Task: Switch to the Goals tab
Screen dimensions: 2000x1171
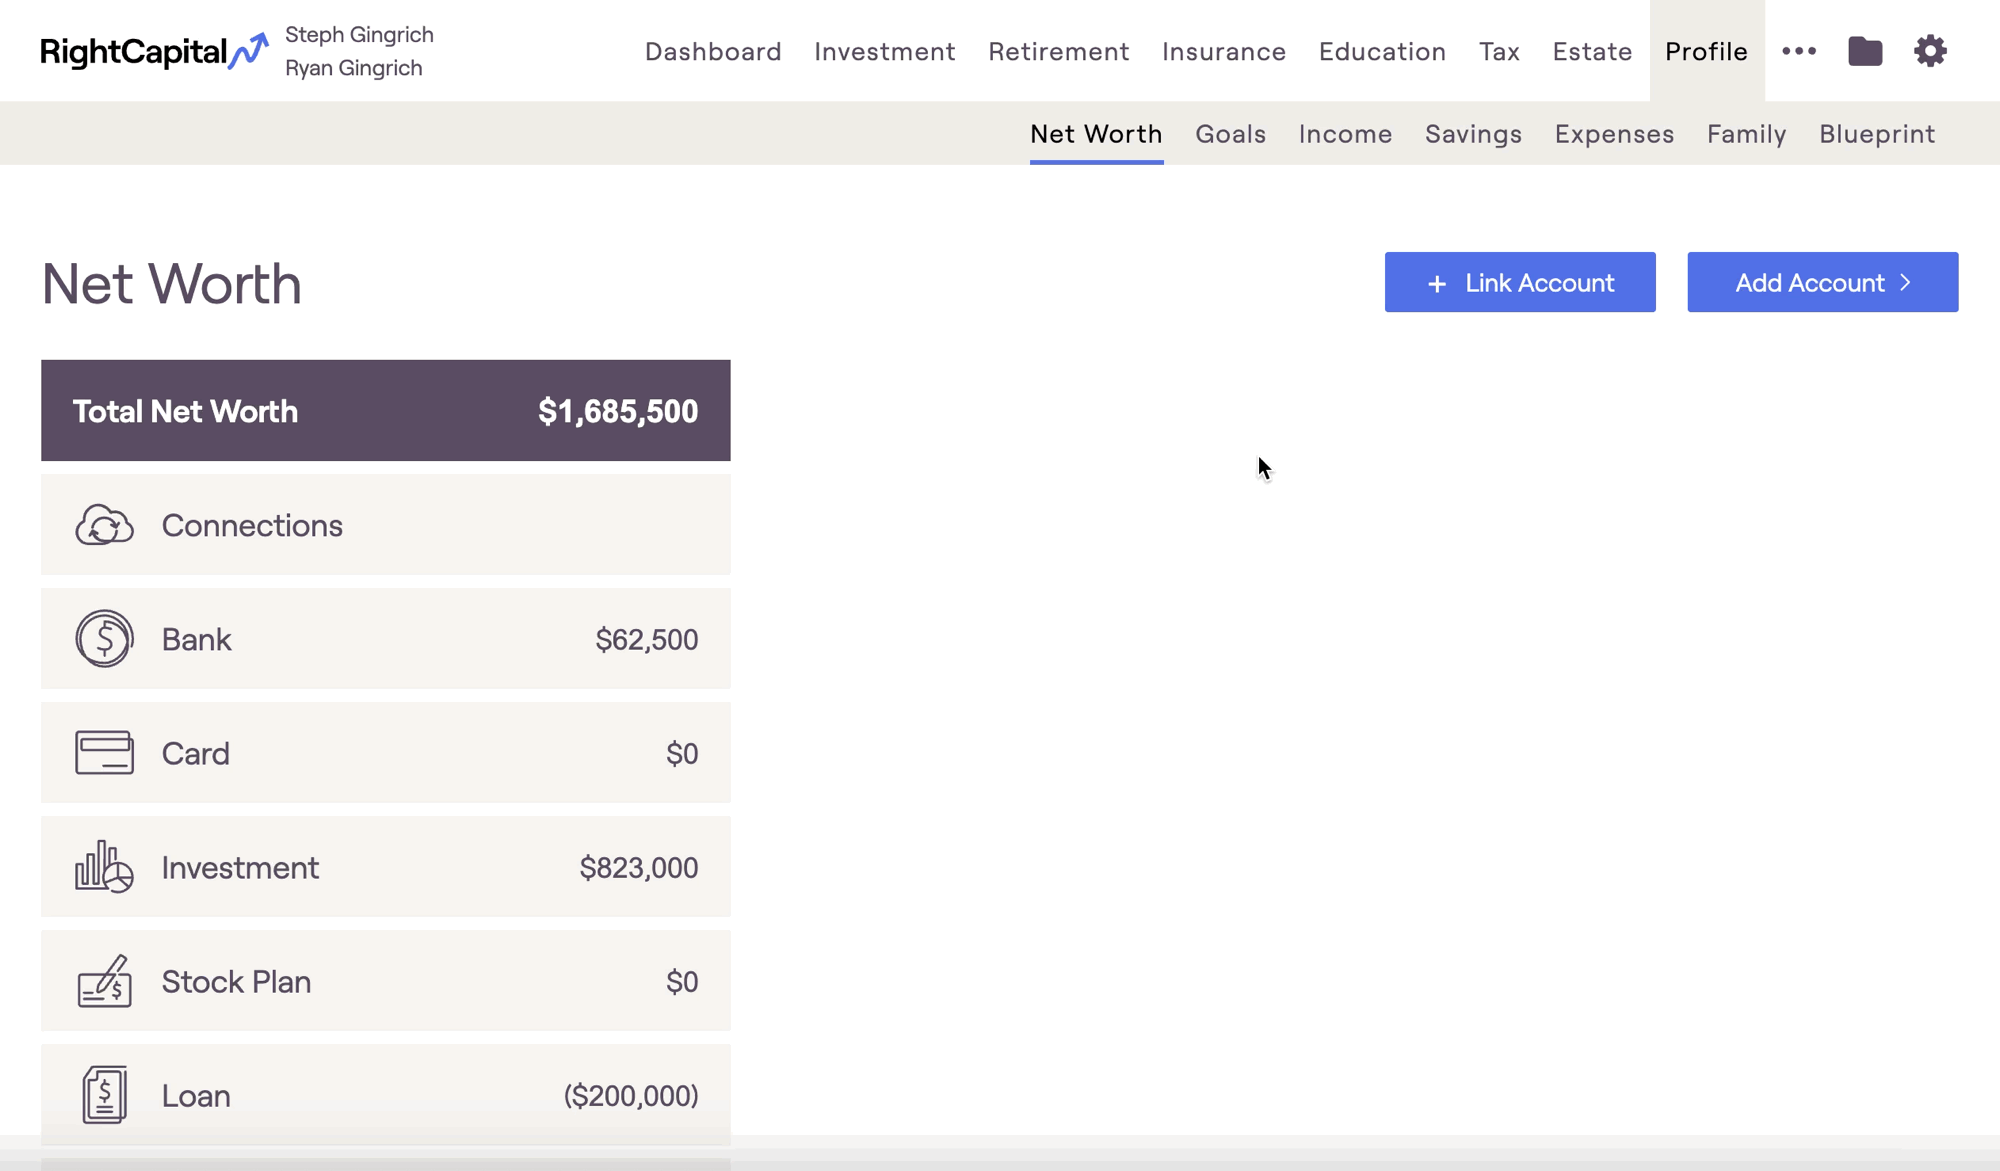Action: 1230,134
